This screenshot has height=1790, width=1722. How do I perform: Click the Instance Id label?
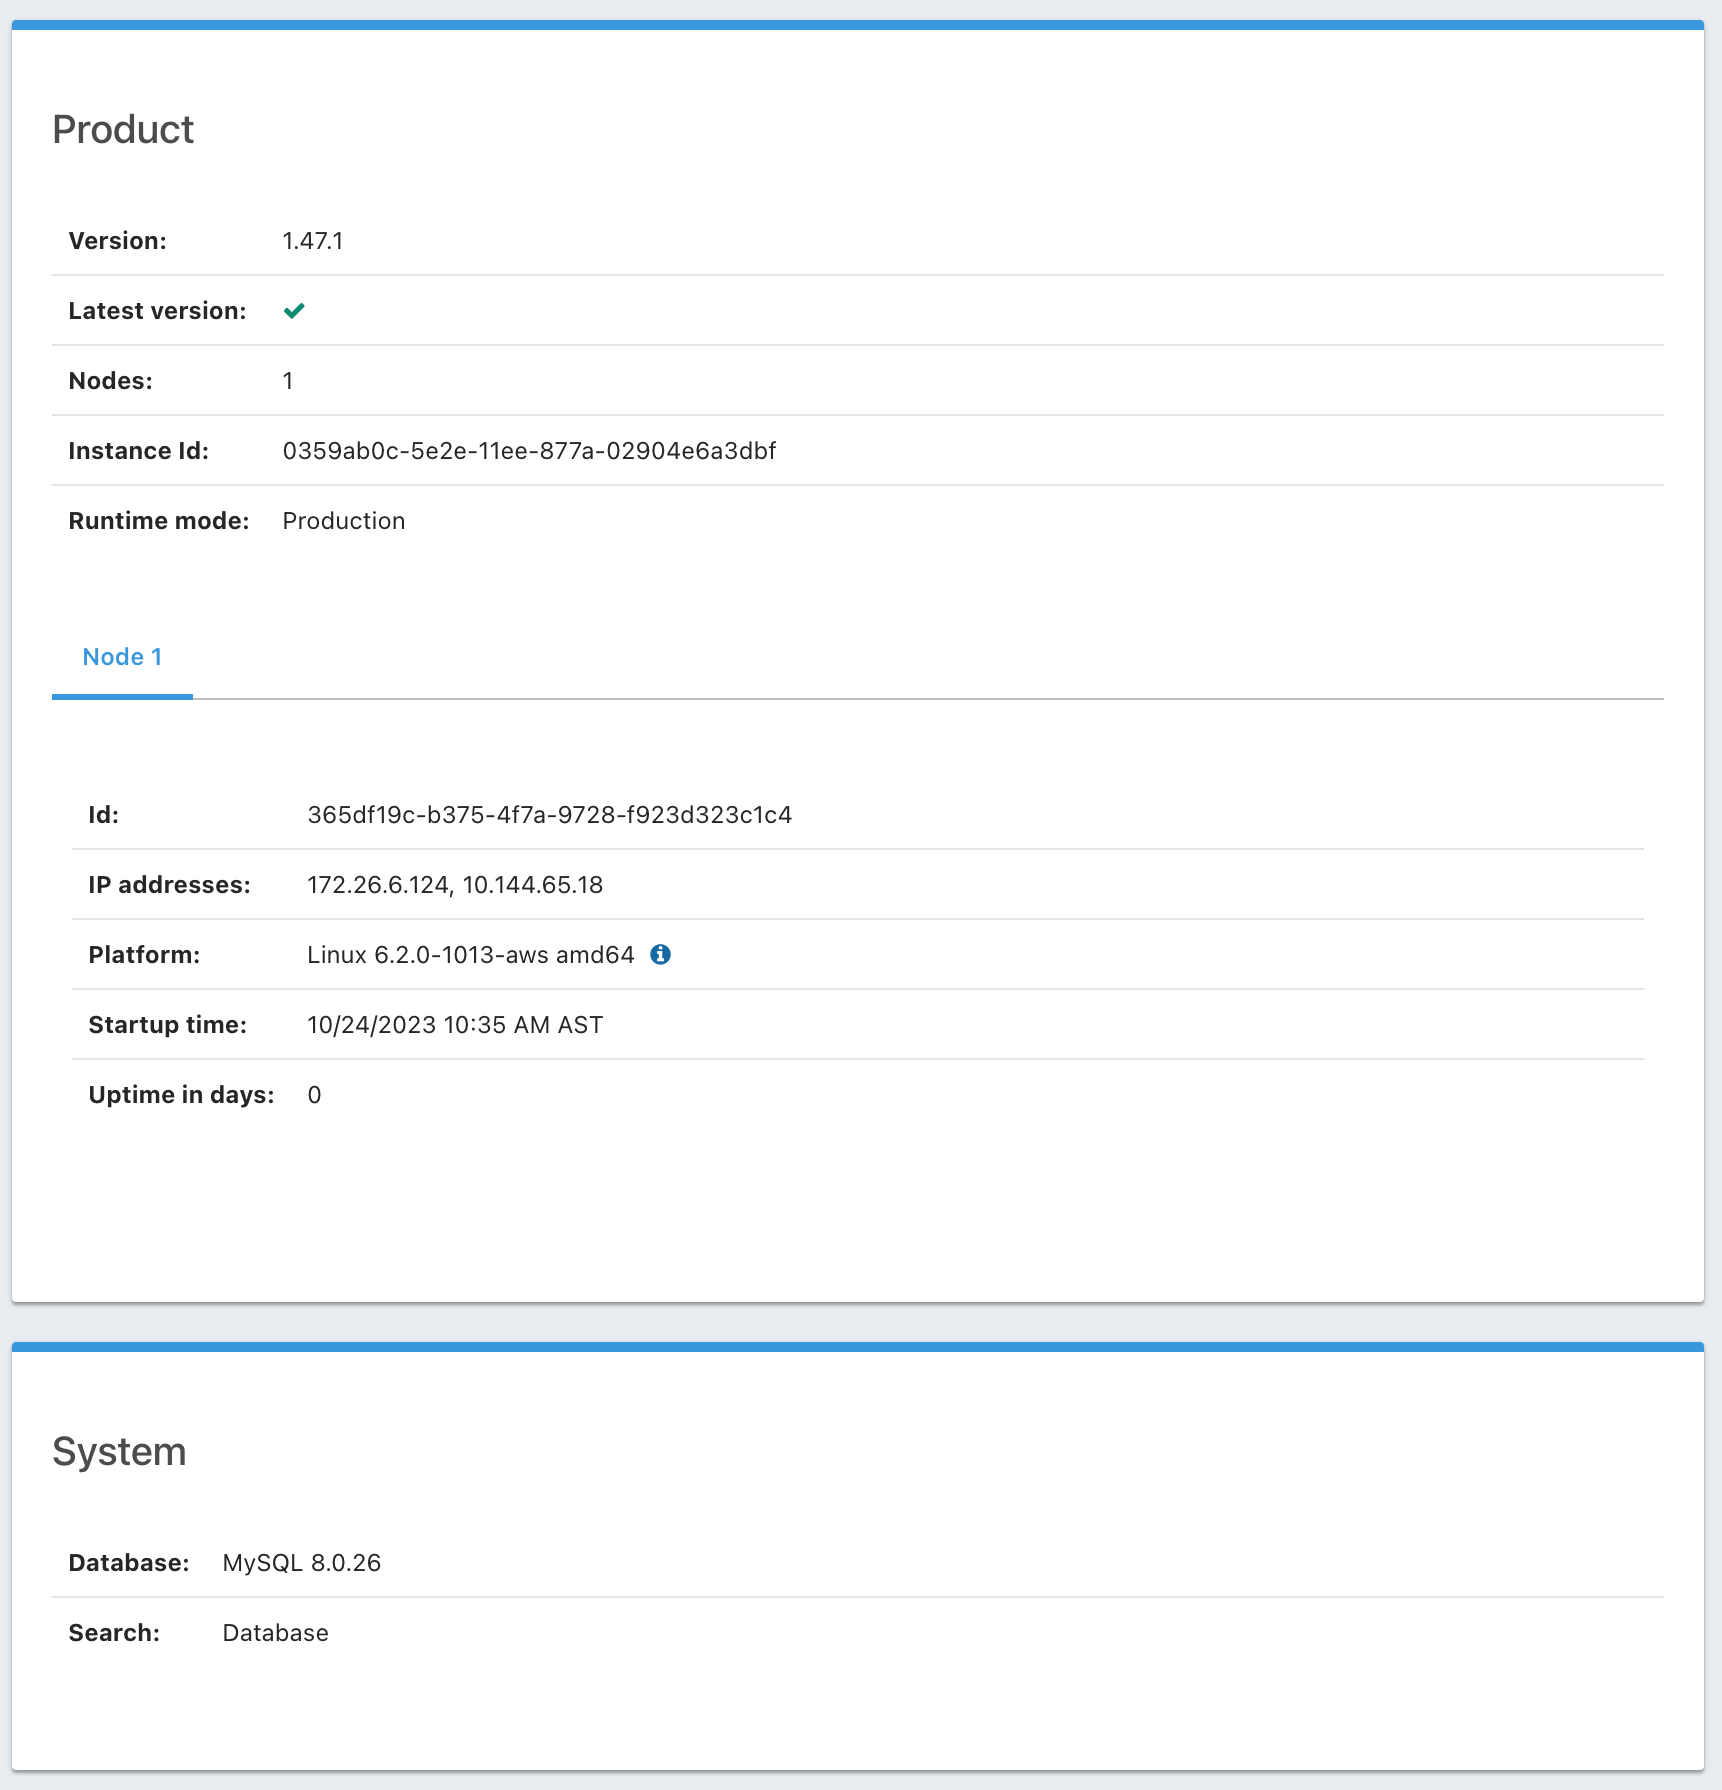[x=139, y=451]
